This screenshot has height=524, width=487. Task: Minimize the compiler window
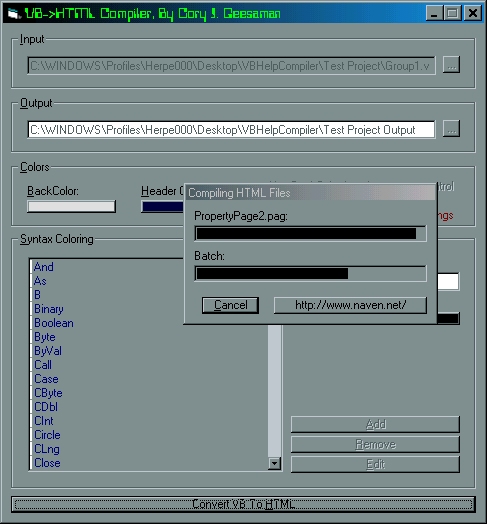coord(434,14)
